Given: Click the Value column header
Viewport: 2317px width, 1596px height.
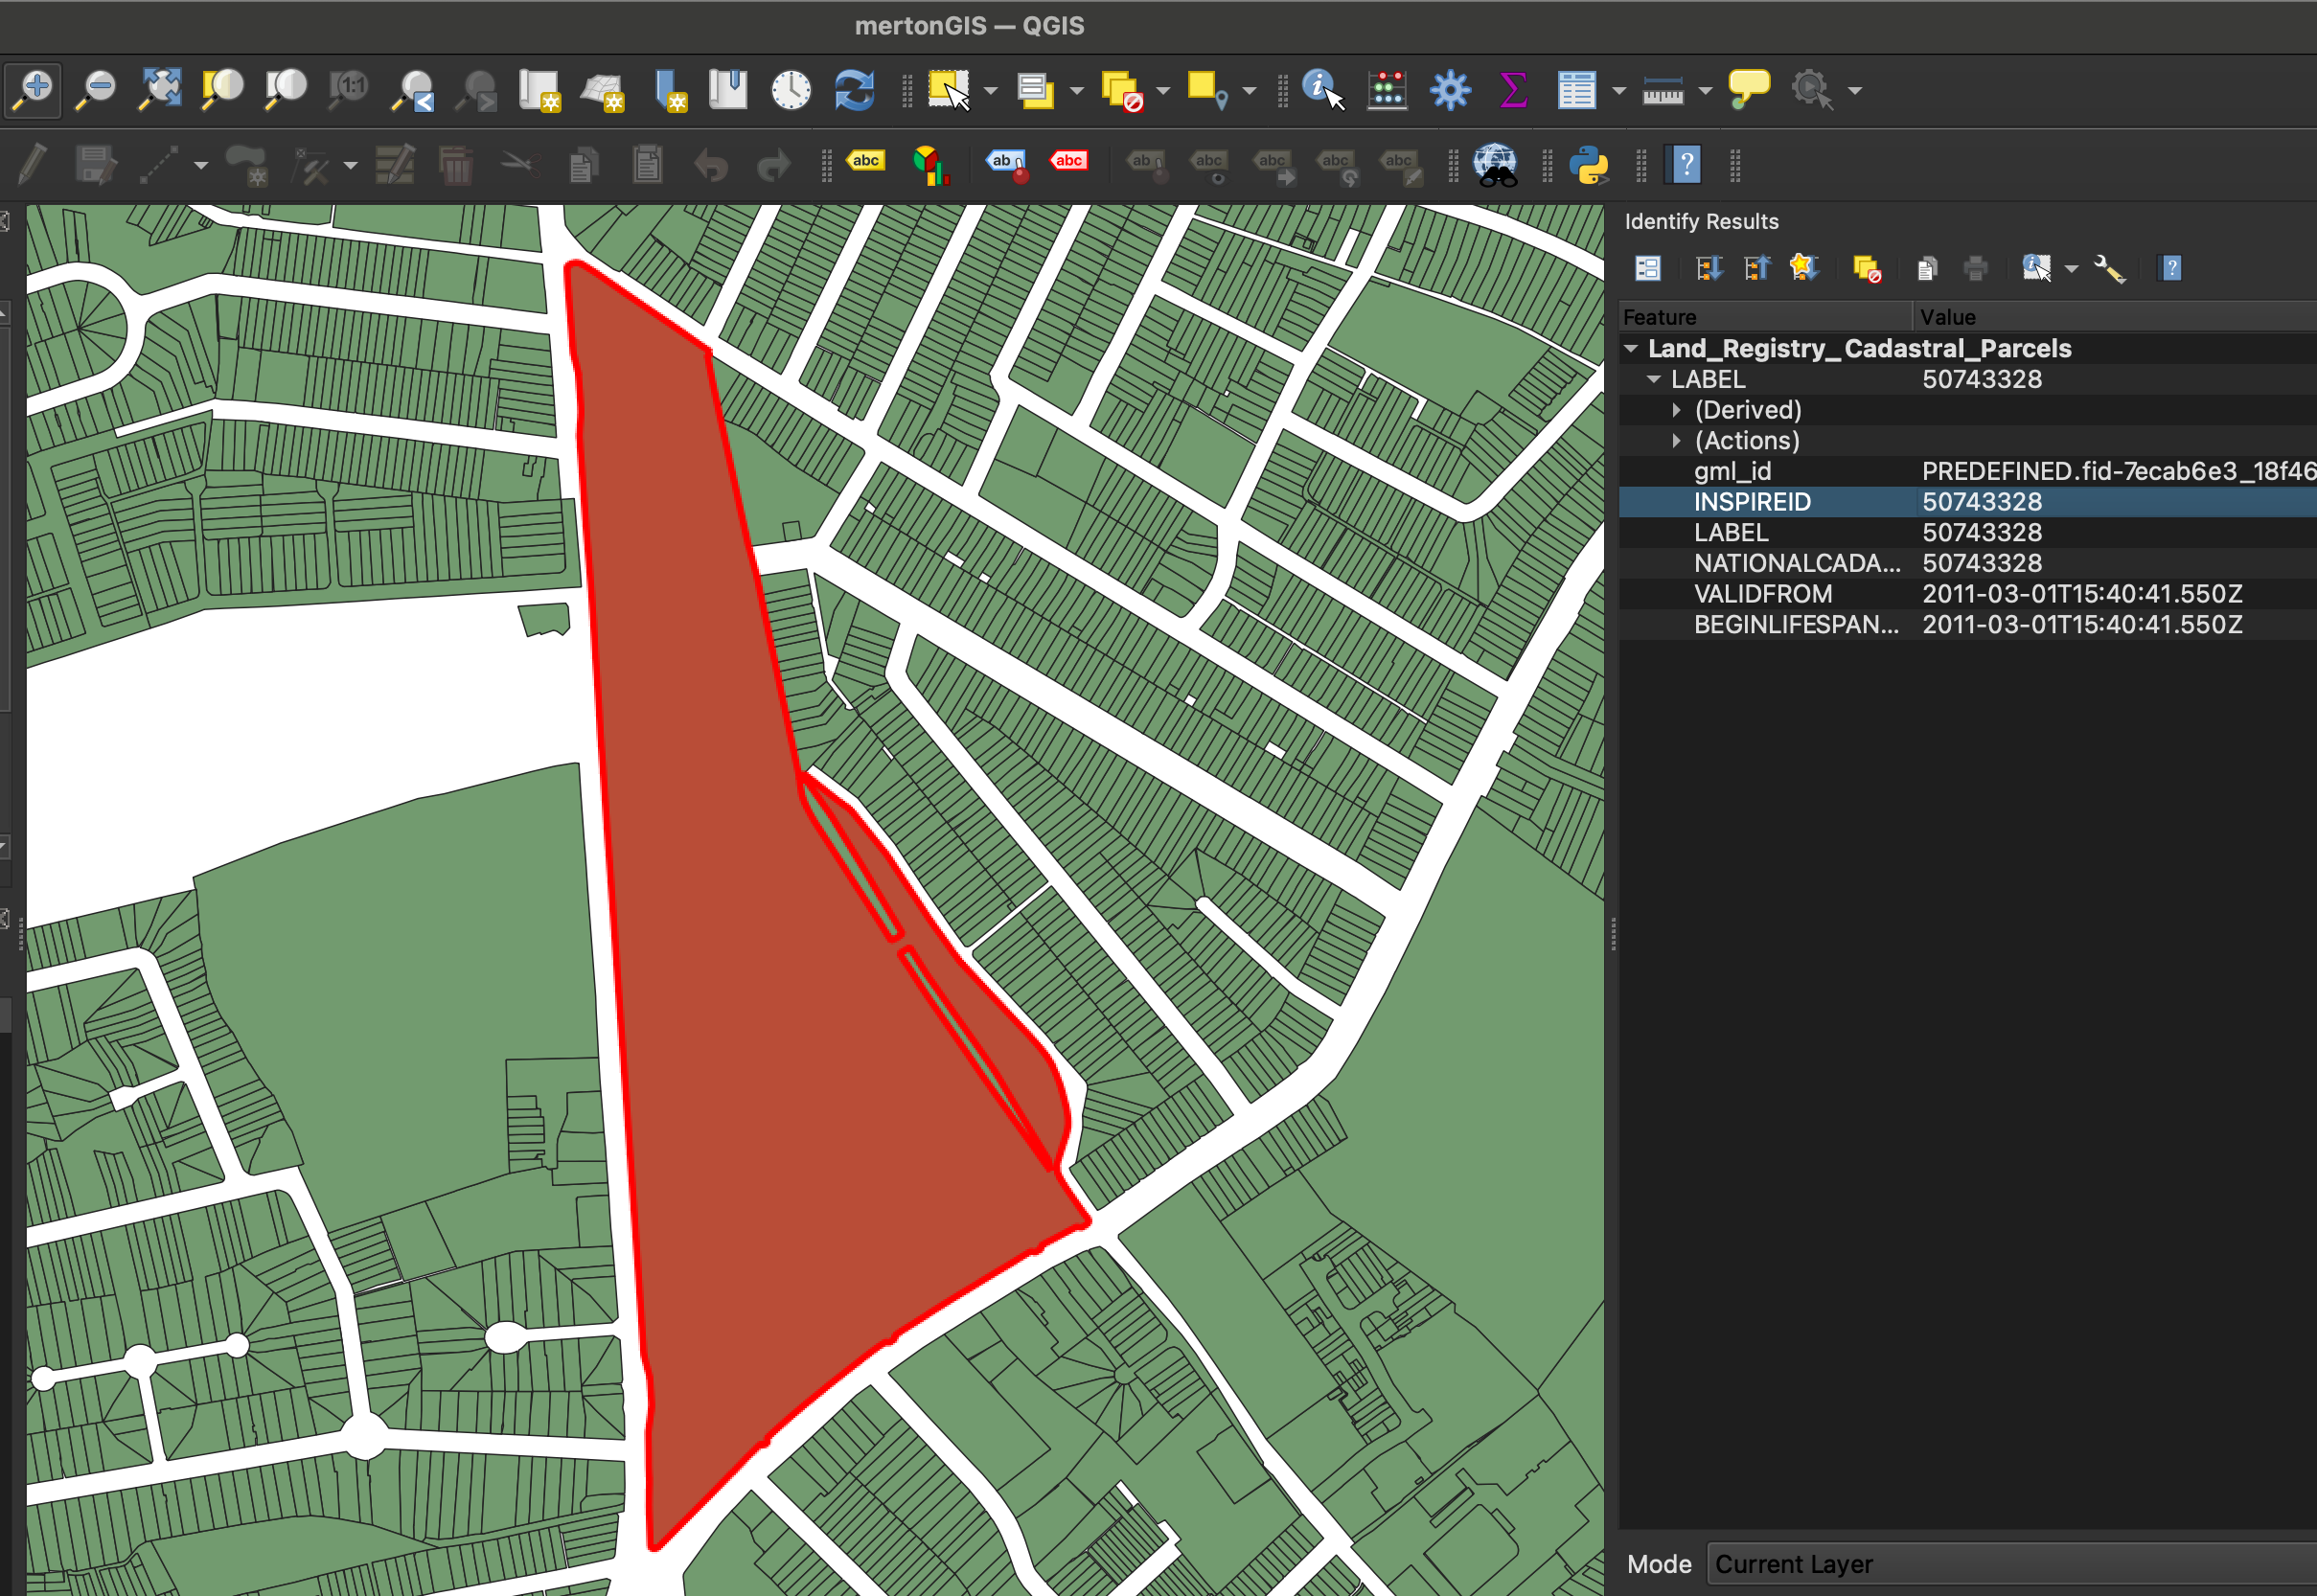Looking at the screenshot, I should [1947, 317].
